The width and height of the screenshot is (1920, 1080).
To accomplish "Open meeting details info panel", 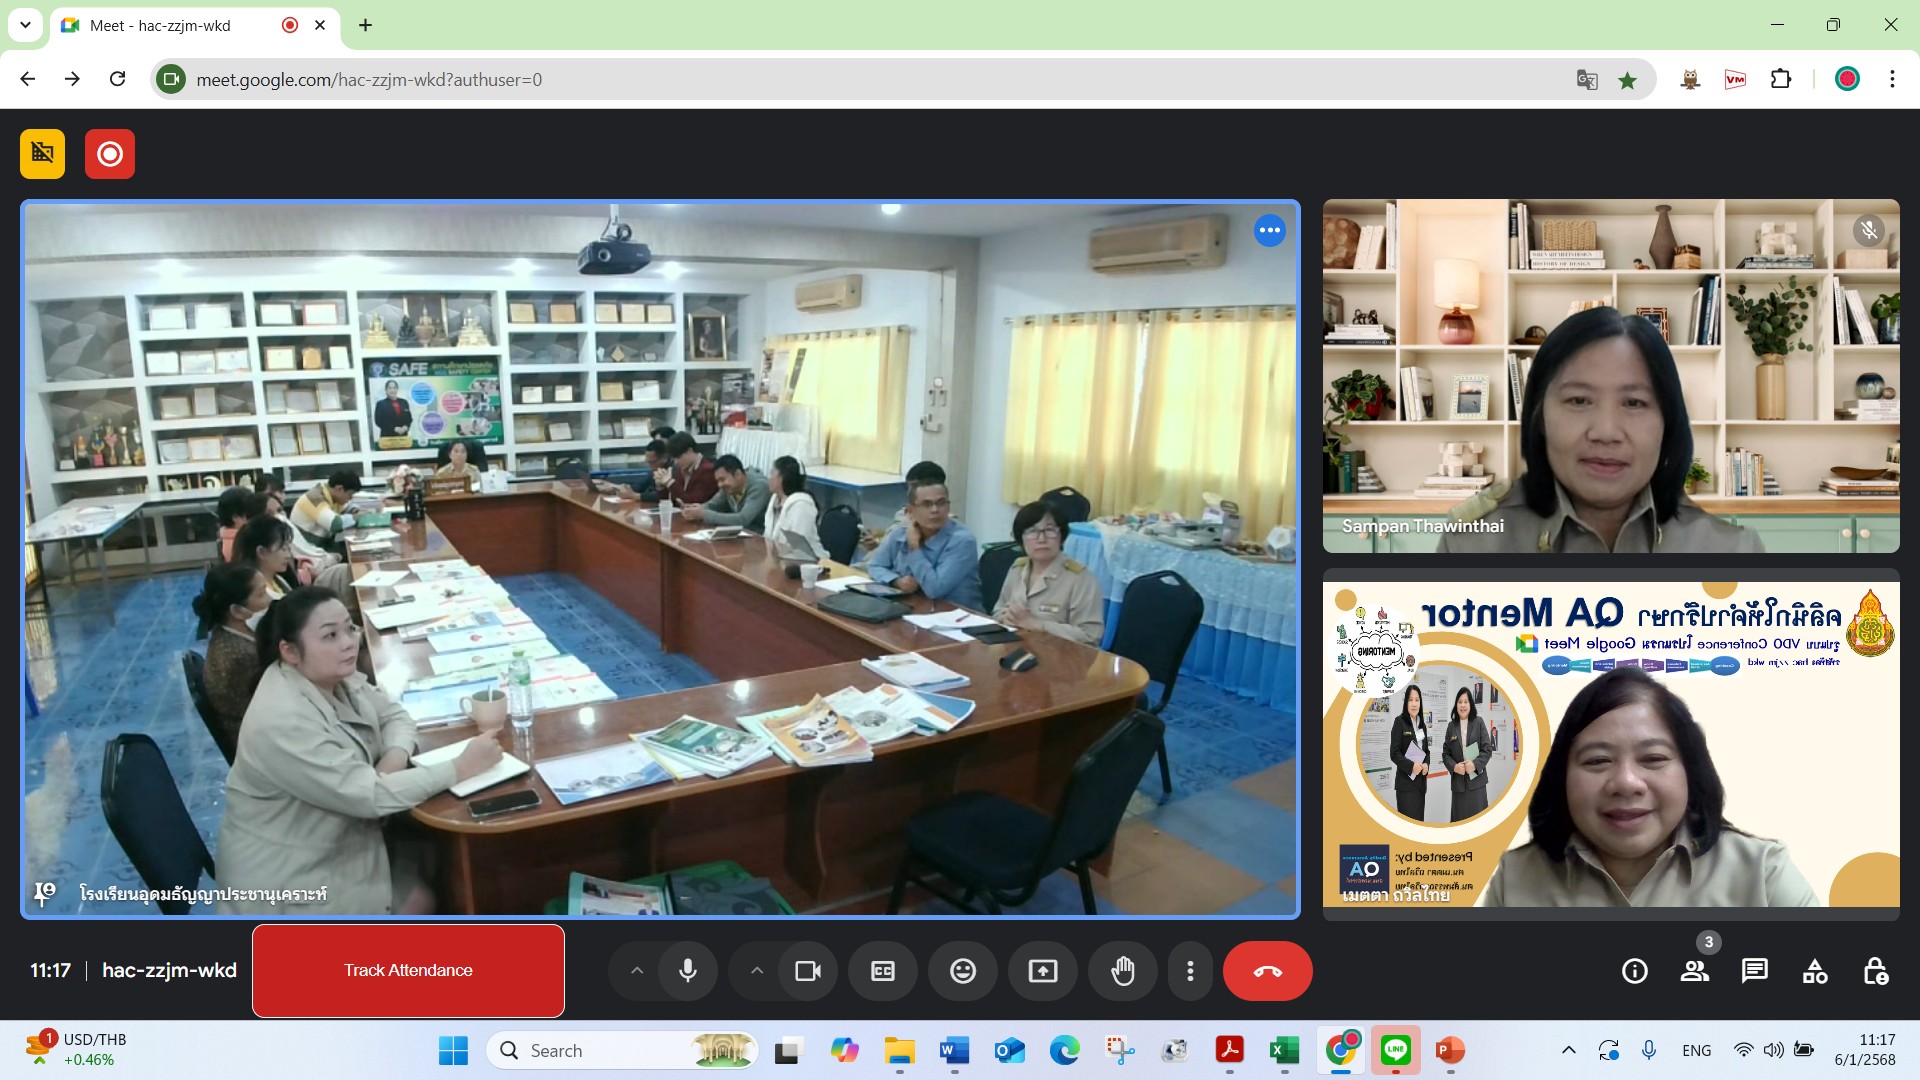I will 1635,971.
